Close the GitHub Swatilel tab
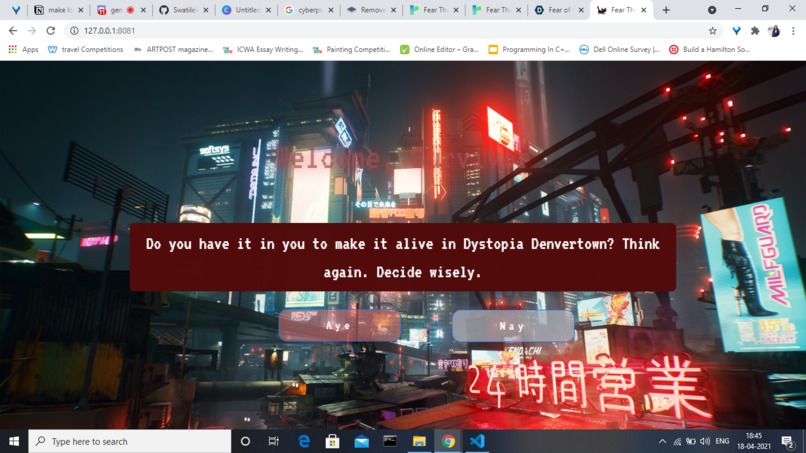806x453 pixels. point(206,10)
